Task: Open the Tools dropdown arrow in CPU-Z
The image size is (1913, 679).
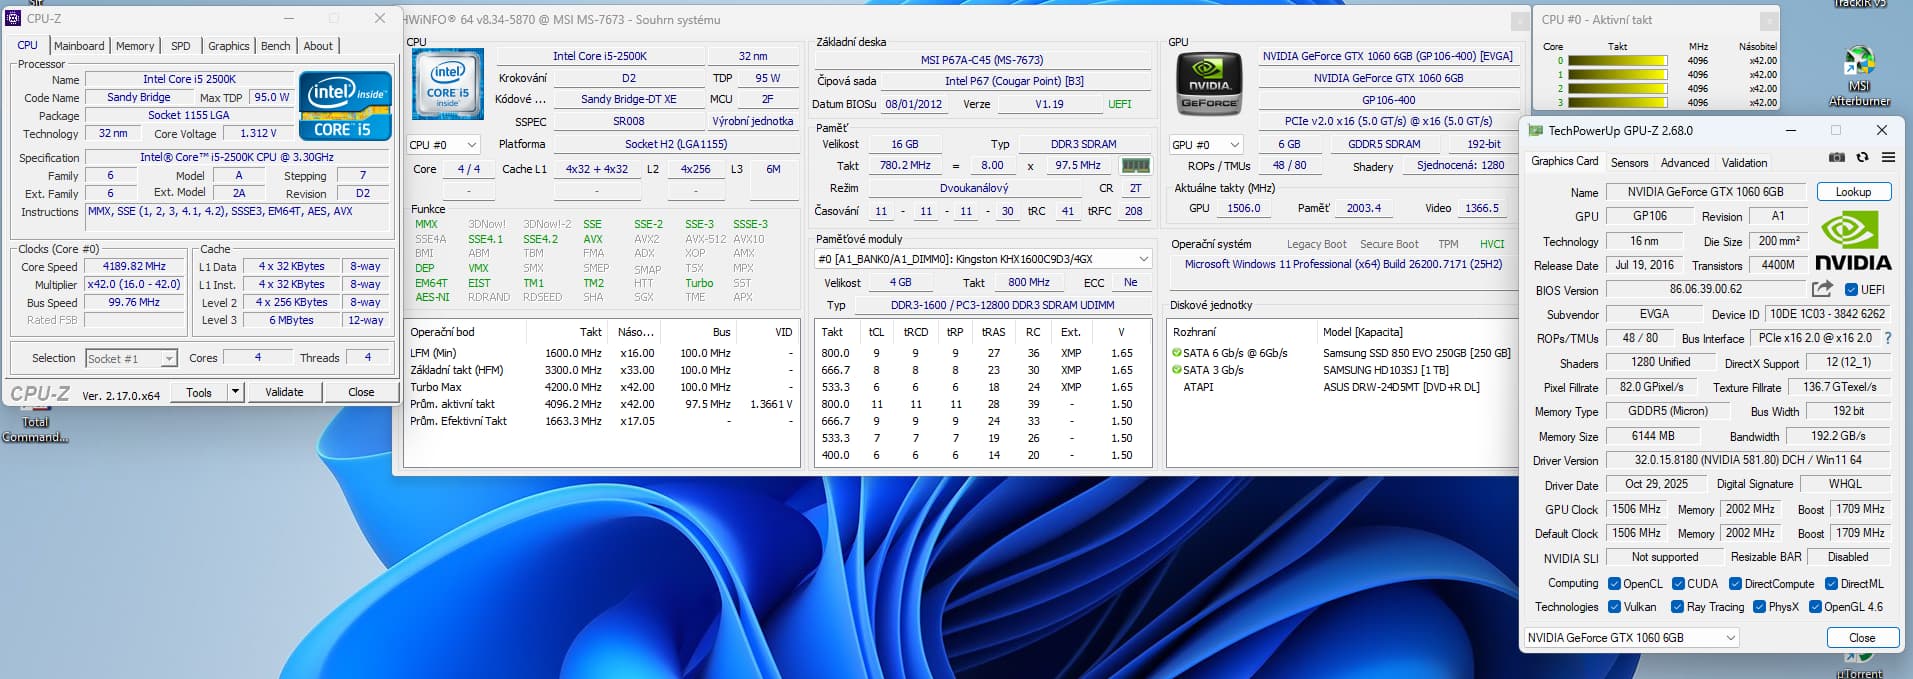Action: [235, 392]
